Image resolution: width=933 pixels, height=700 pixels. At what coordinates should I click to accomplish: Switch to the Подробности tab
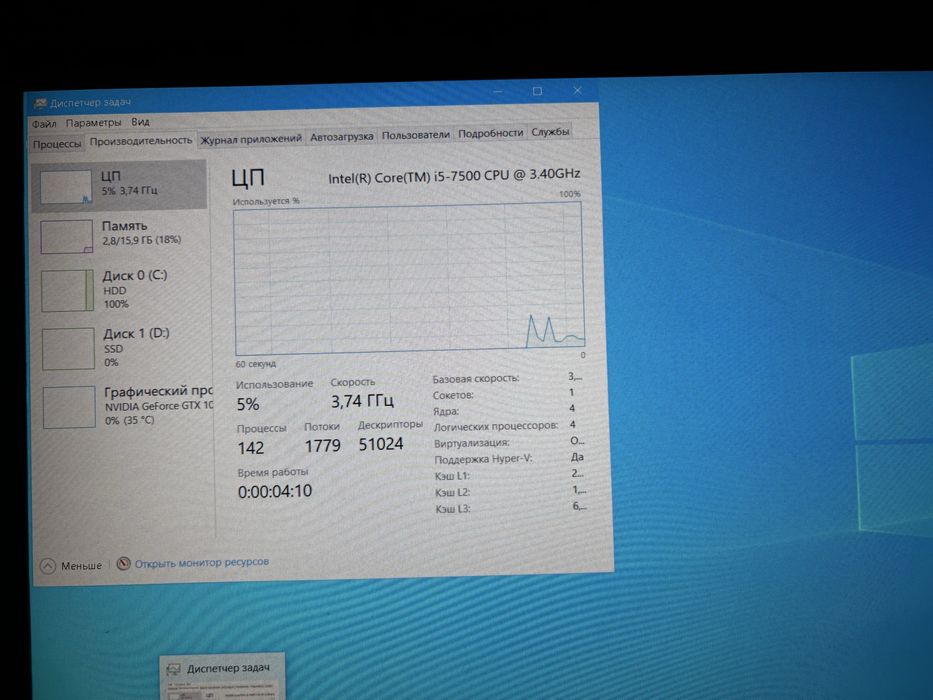click(490, 133)
